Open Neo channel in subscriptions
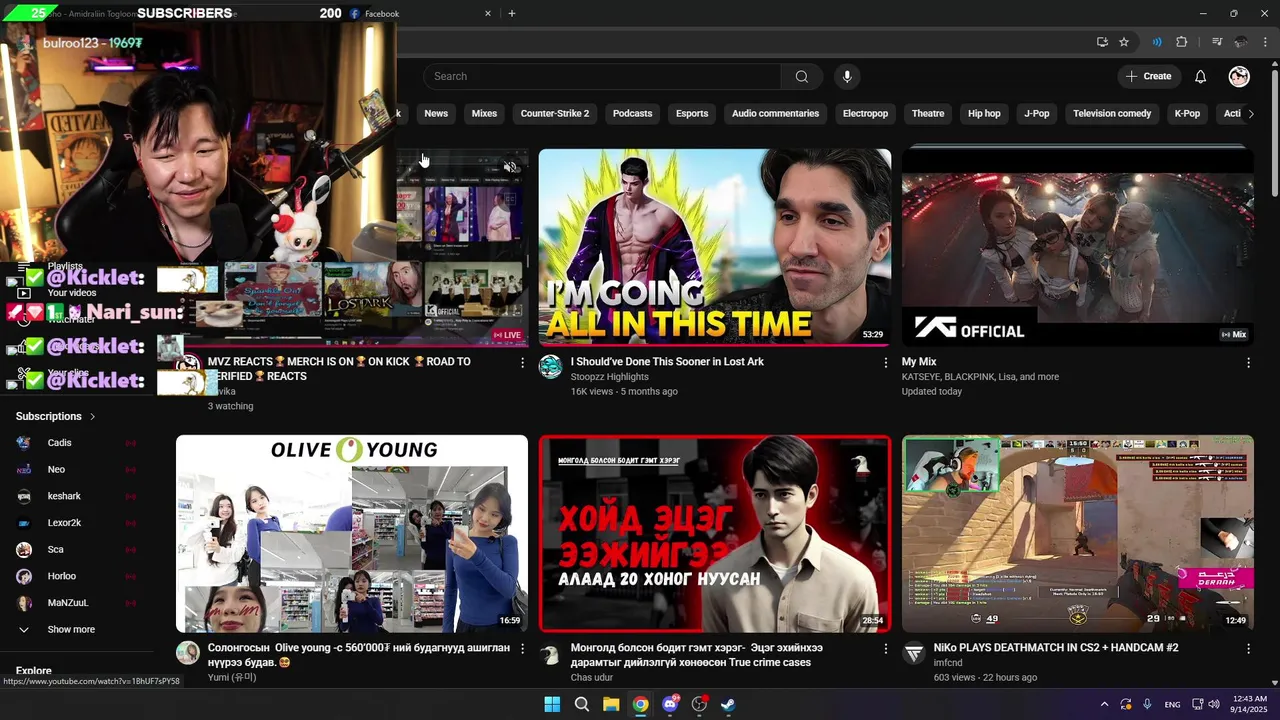 (75, 469)
